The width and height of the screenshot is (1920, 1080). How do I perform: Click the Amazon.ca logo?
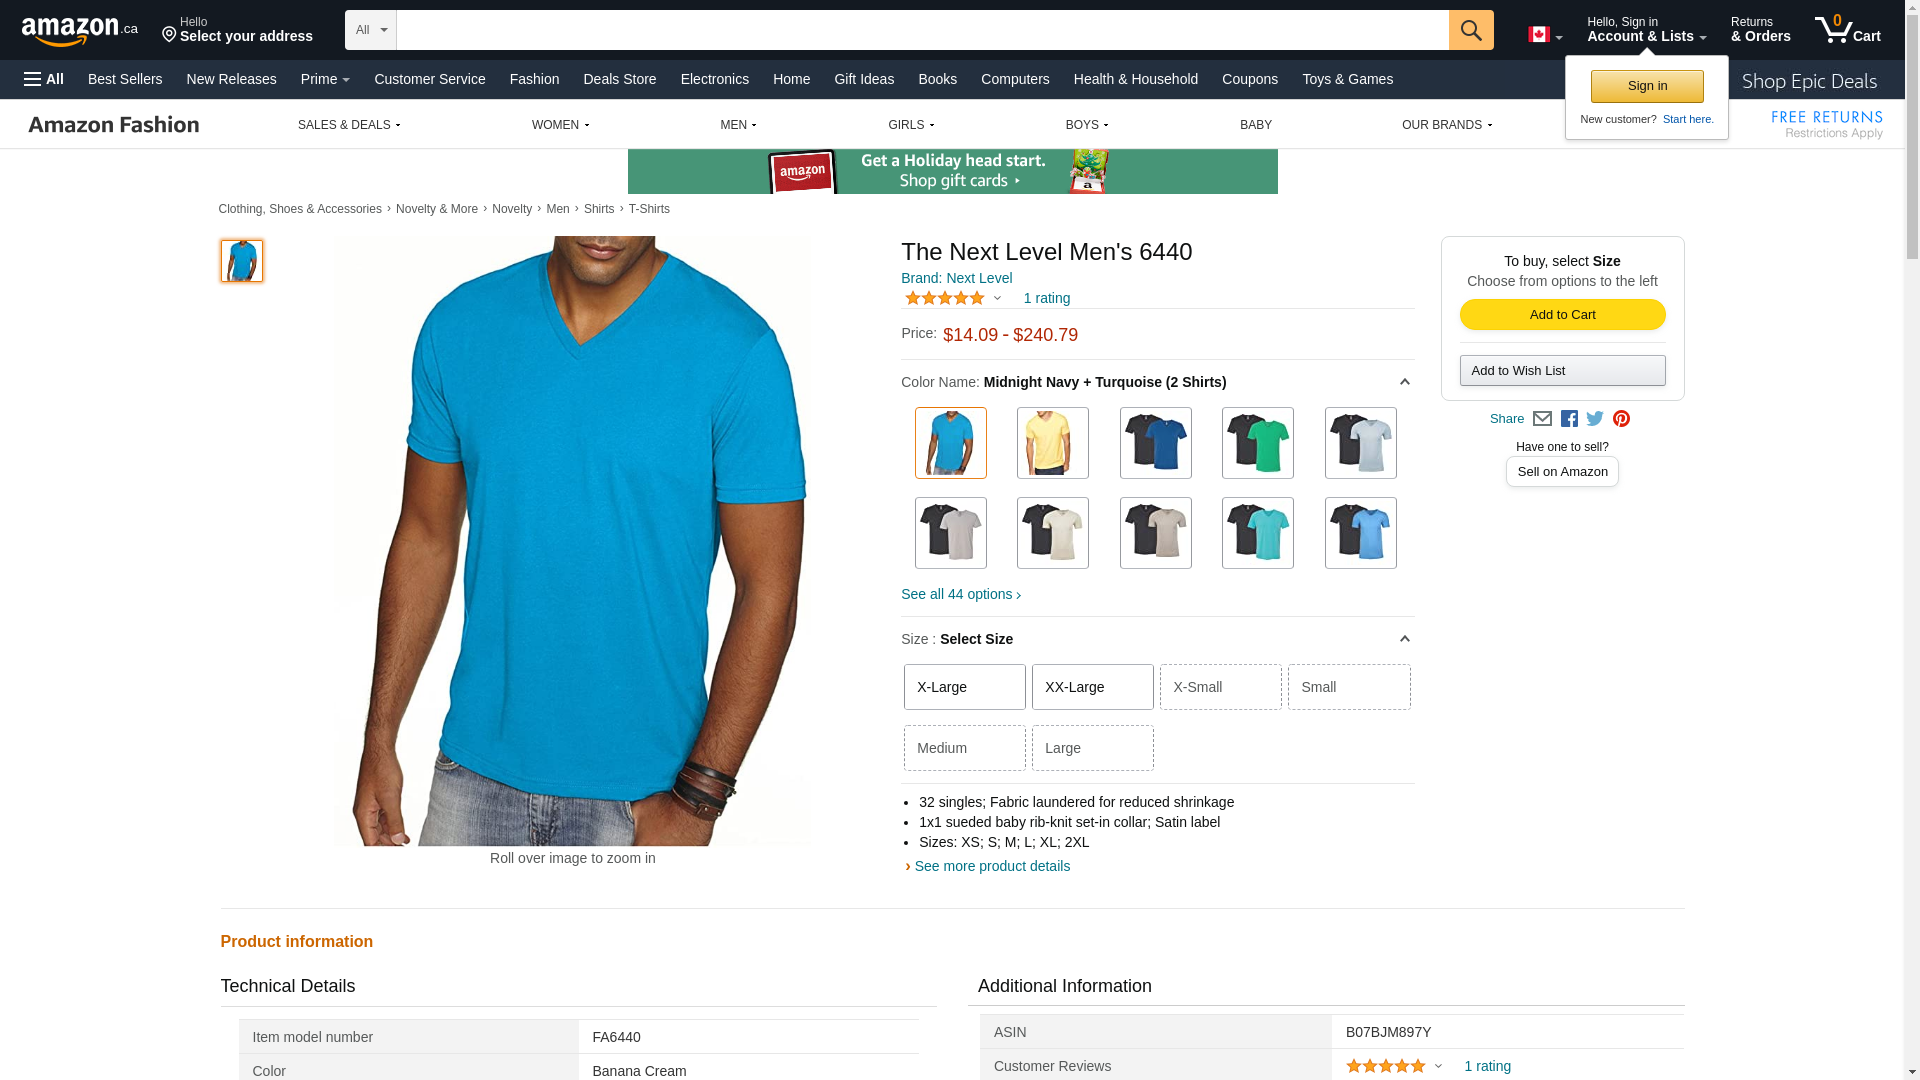click(80, 31)
